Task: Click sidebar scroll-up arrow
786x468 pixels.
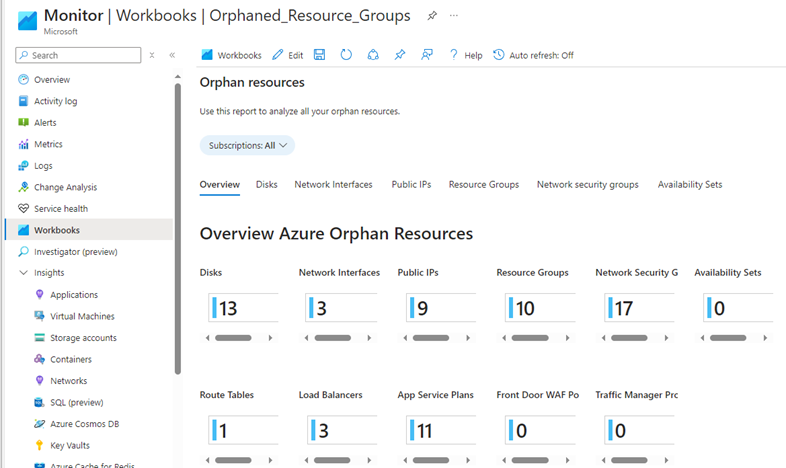Action: 177,77
